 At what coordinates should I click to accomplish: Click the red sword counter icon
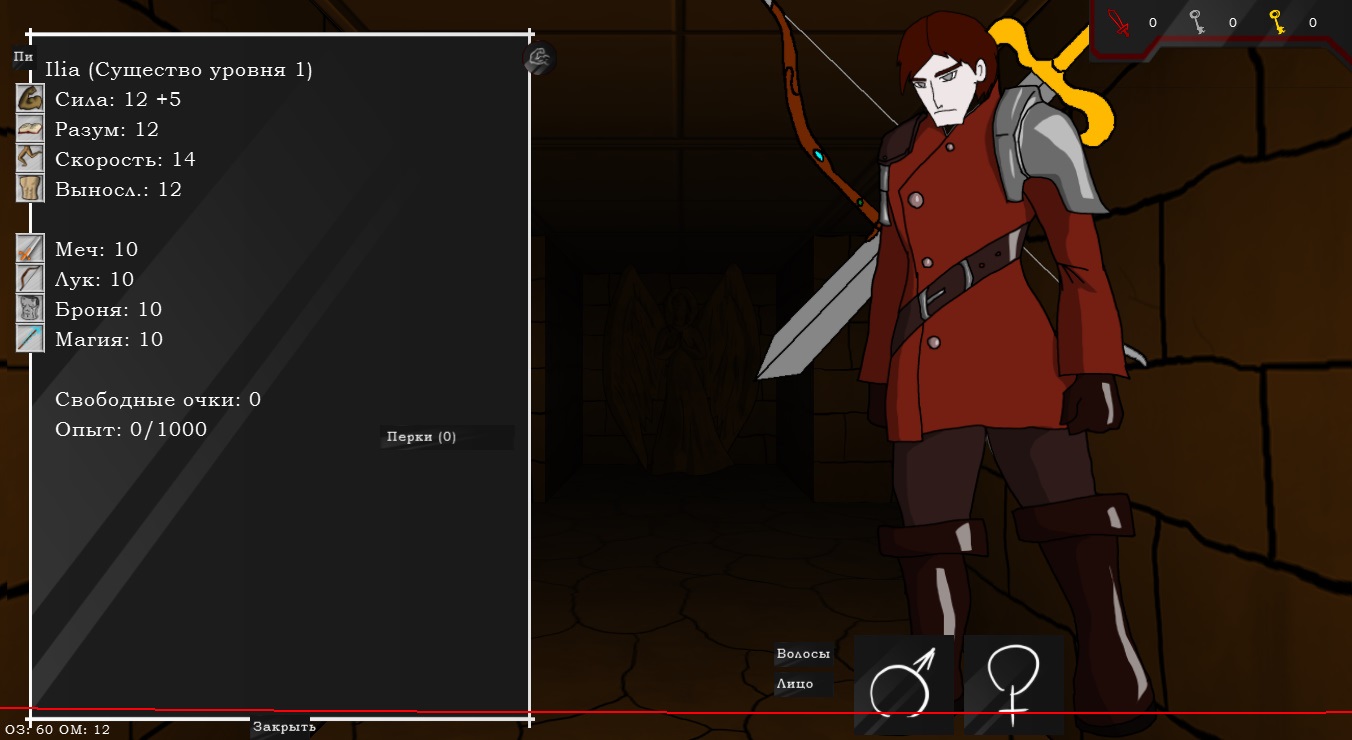pyautogui.click(x=1120, y=22)
